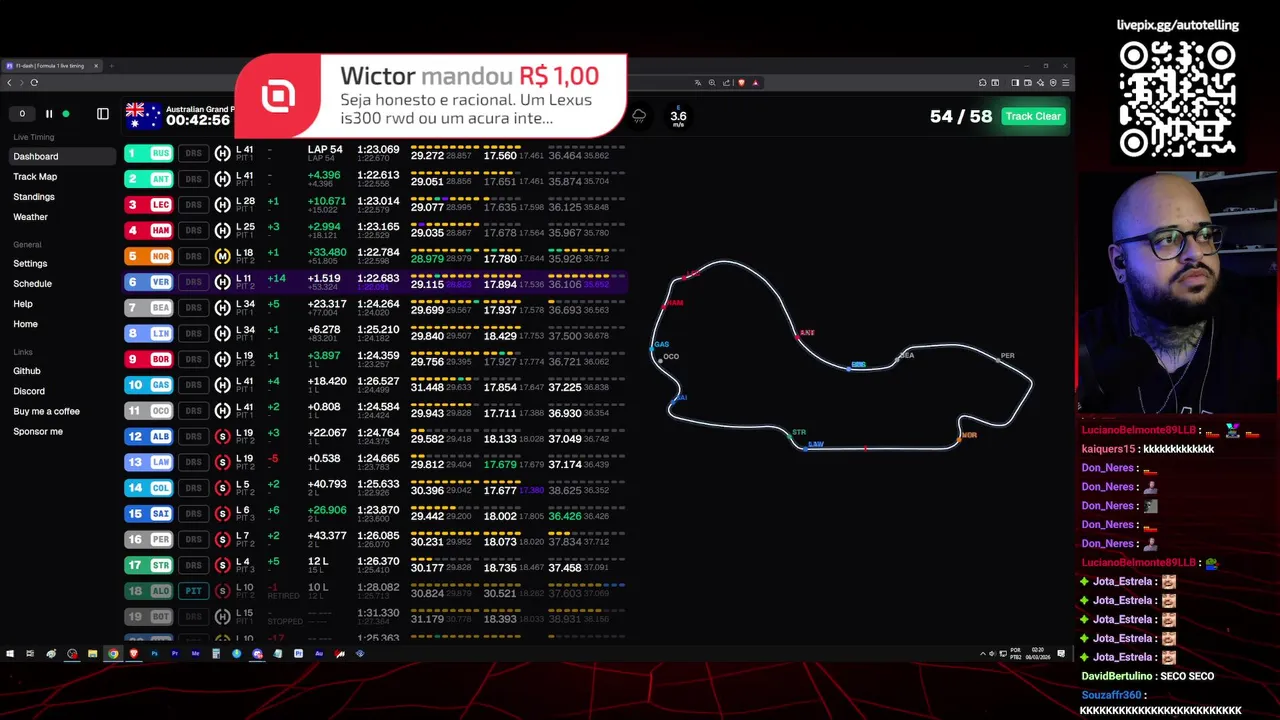This screenshot has height=720, width=1280.
Task: Toggle the sidebar panel icon beside the Australian flag
Action: coord(102,114)
